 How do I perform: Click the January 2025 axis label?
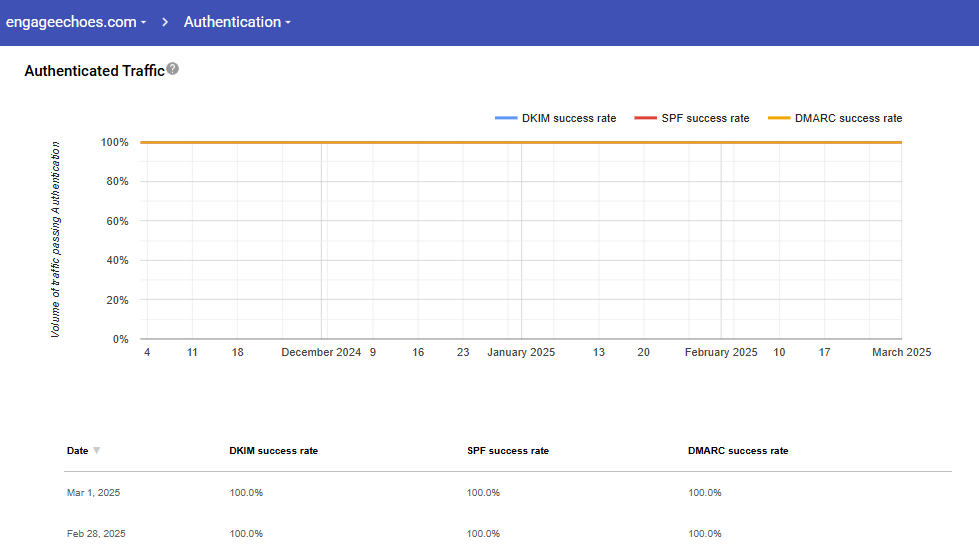[x=521, y=352]
